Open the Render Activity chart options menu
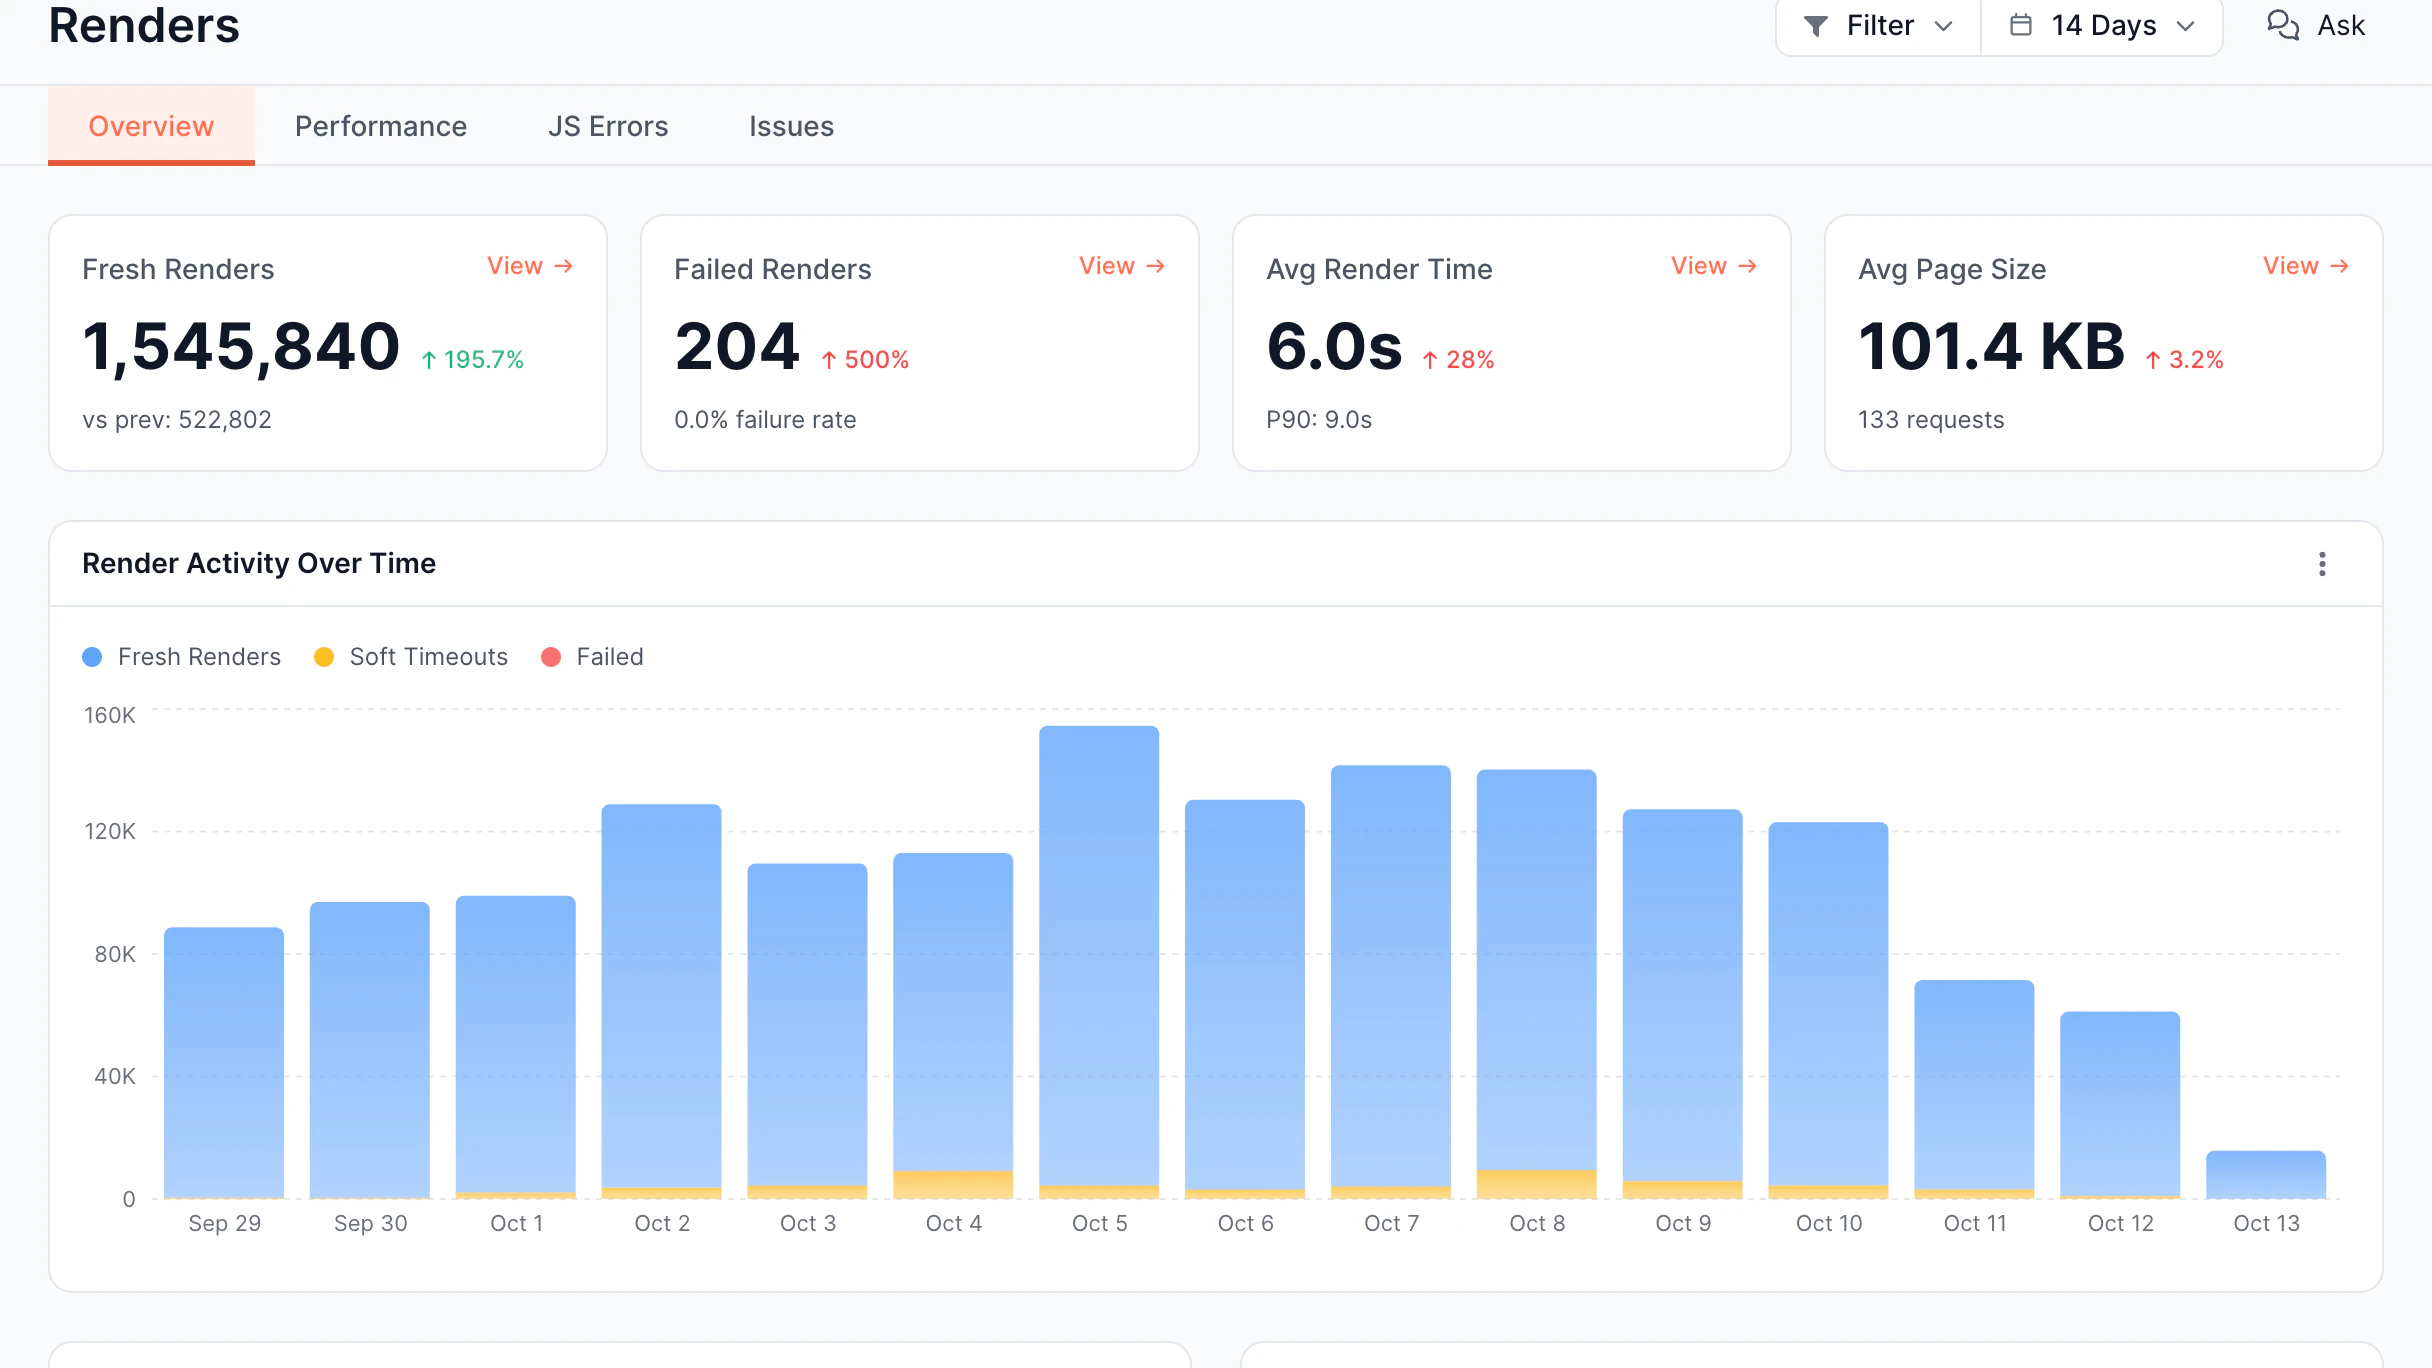The width and height of the screenshot is (2432, 1368). 2322,564
